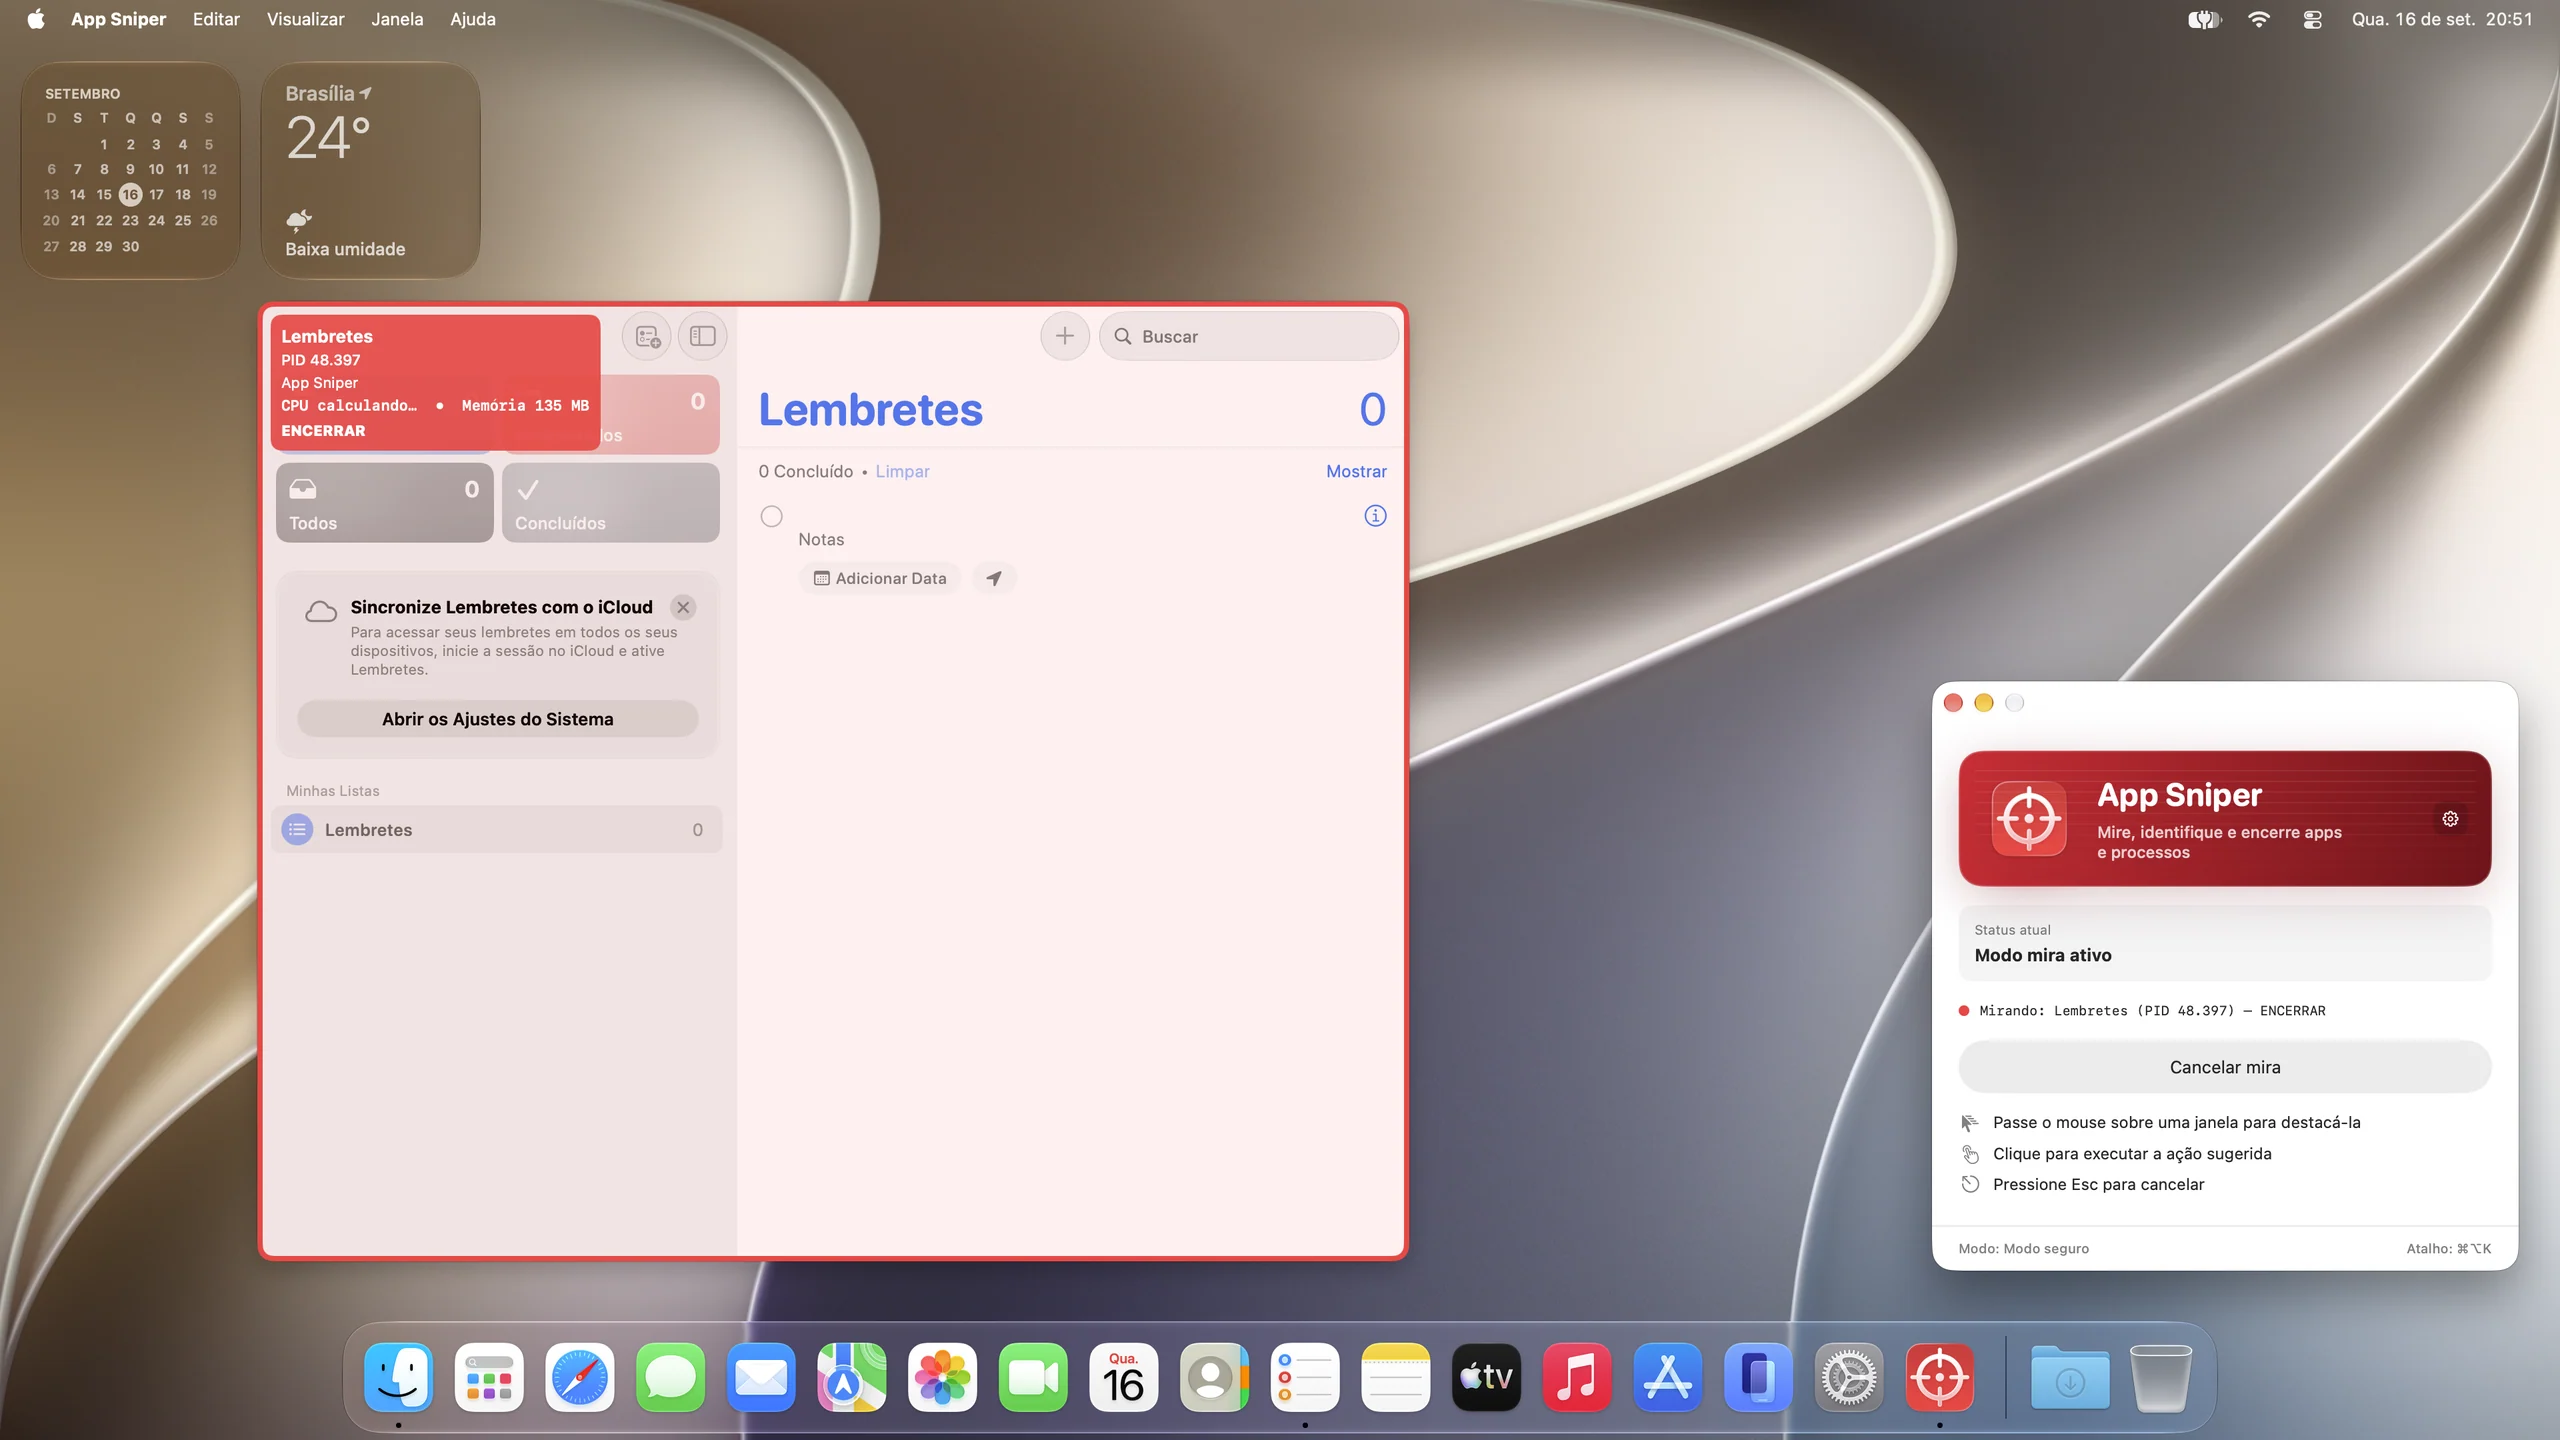Click Mostrar completed reminders
The width and height of the screenshot is (2560, 1440).
coord(1356,471)
